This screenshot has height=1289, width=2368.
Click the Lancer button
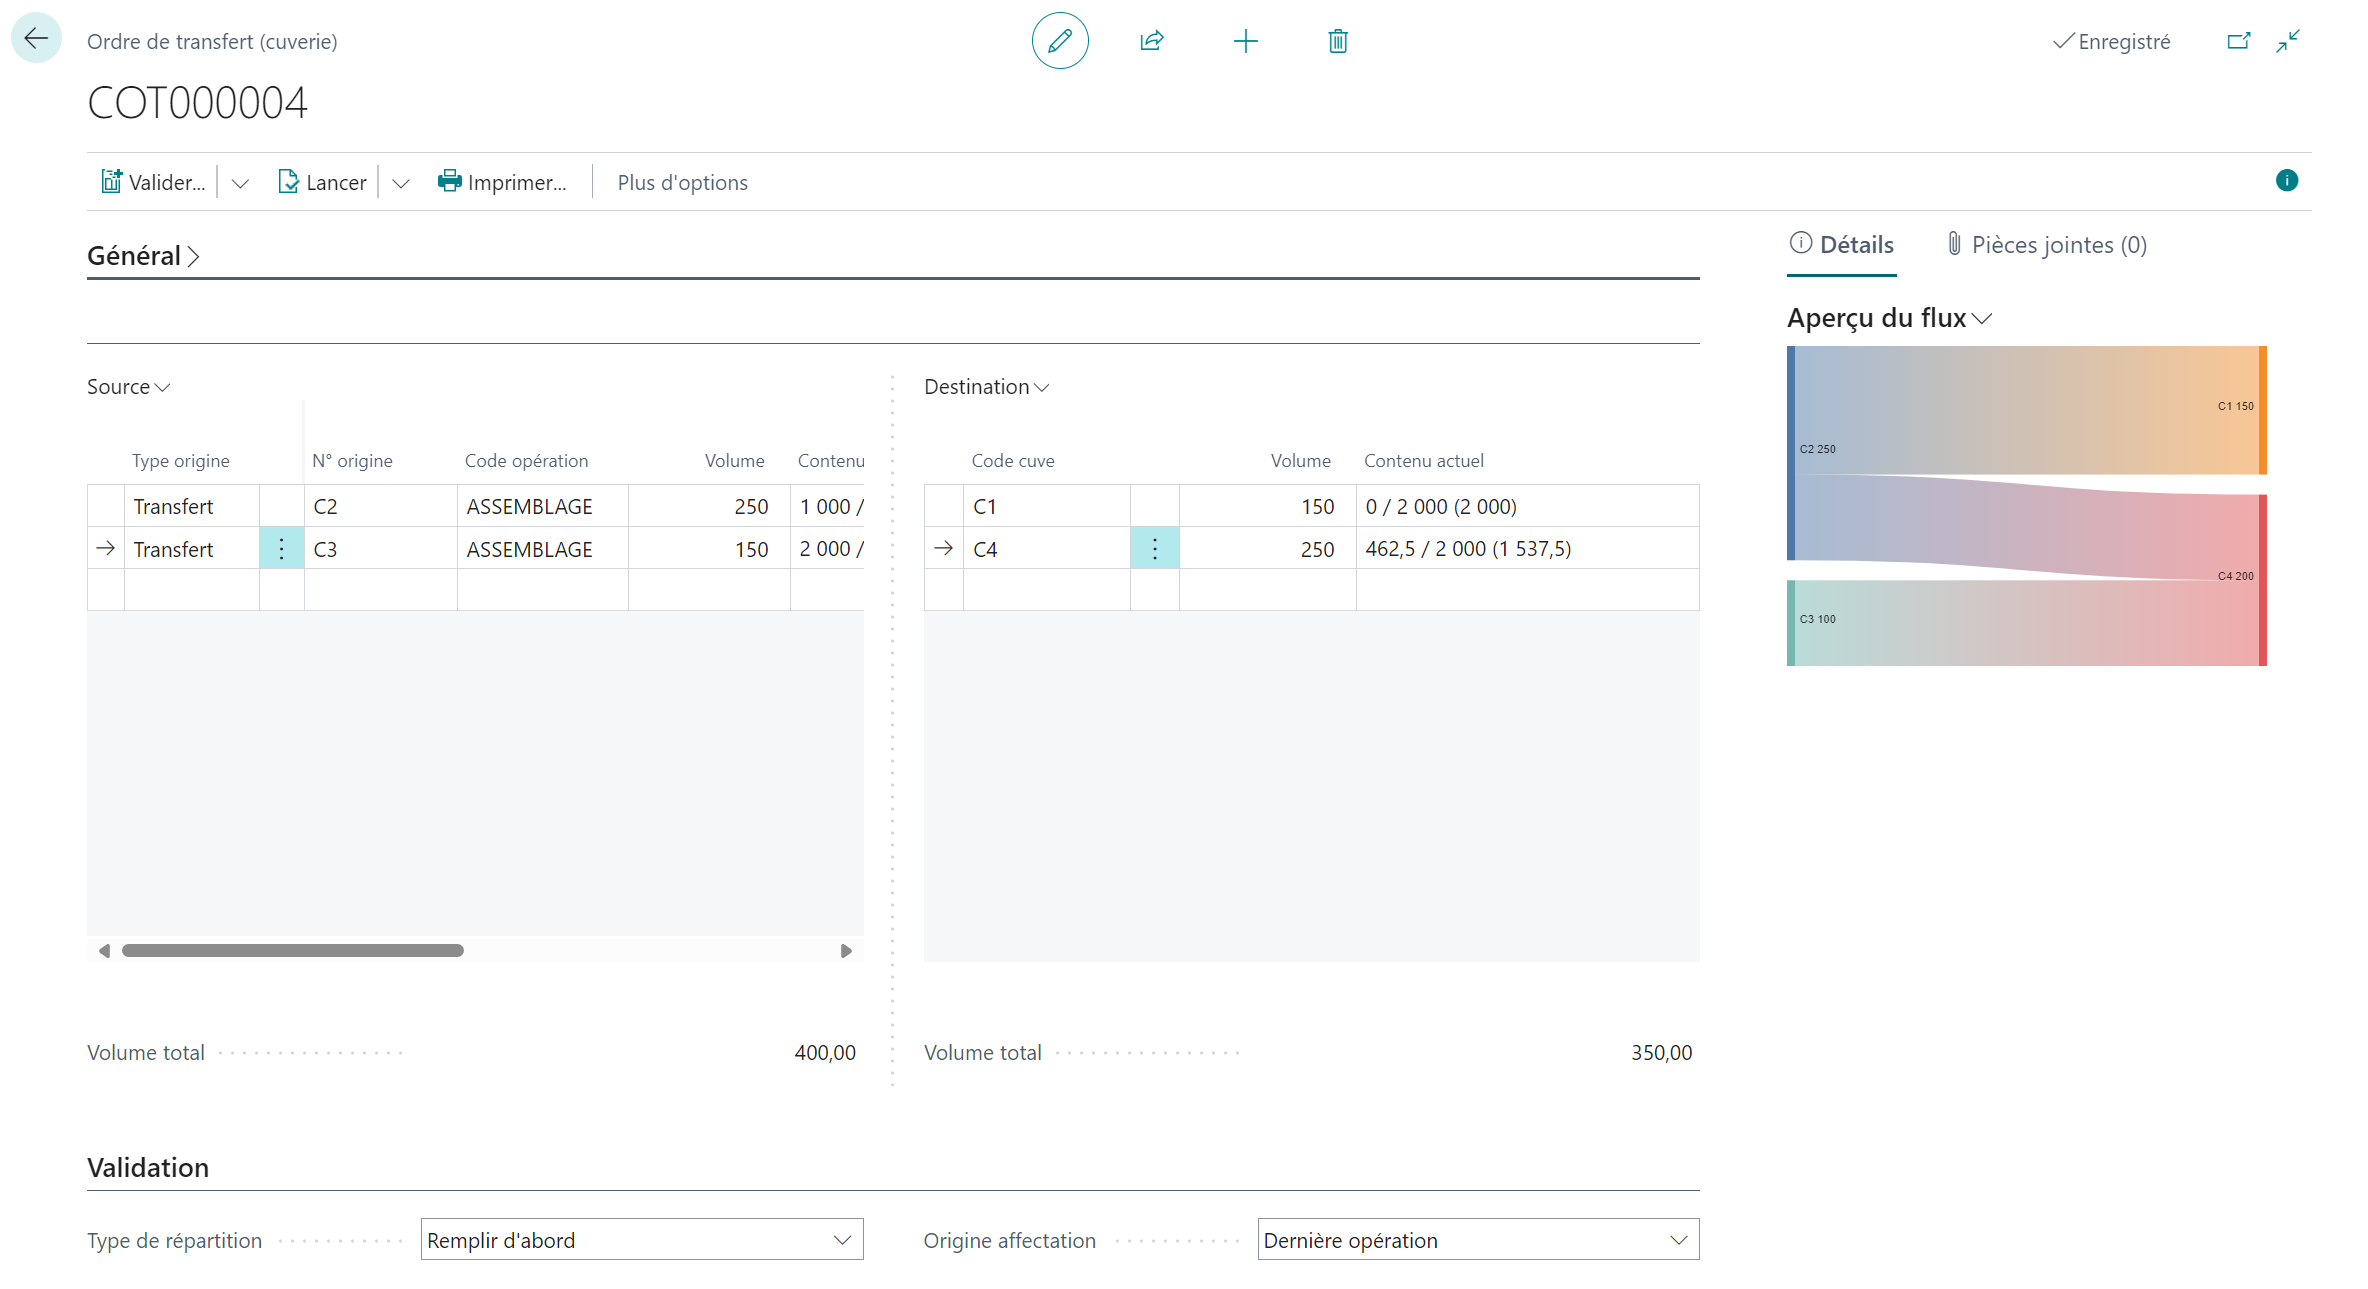point(322,182)
